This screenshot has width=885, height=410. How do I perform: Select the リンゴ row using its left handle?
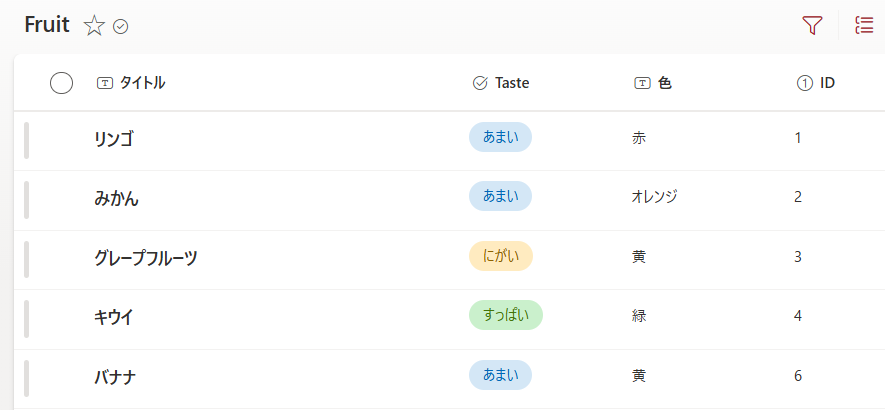pos(26,140)
